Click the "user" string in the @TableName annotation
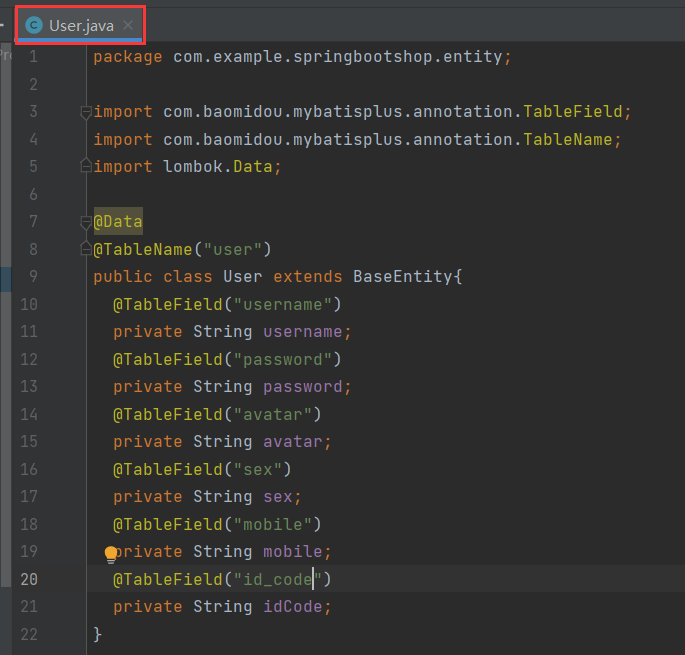The width and height of the screenshot is (685, 655). click(232, 249)
